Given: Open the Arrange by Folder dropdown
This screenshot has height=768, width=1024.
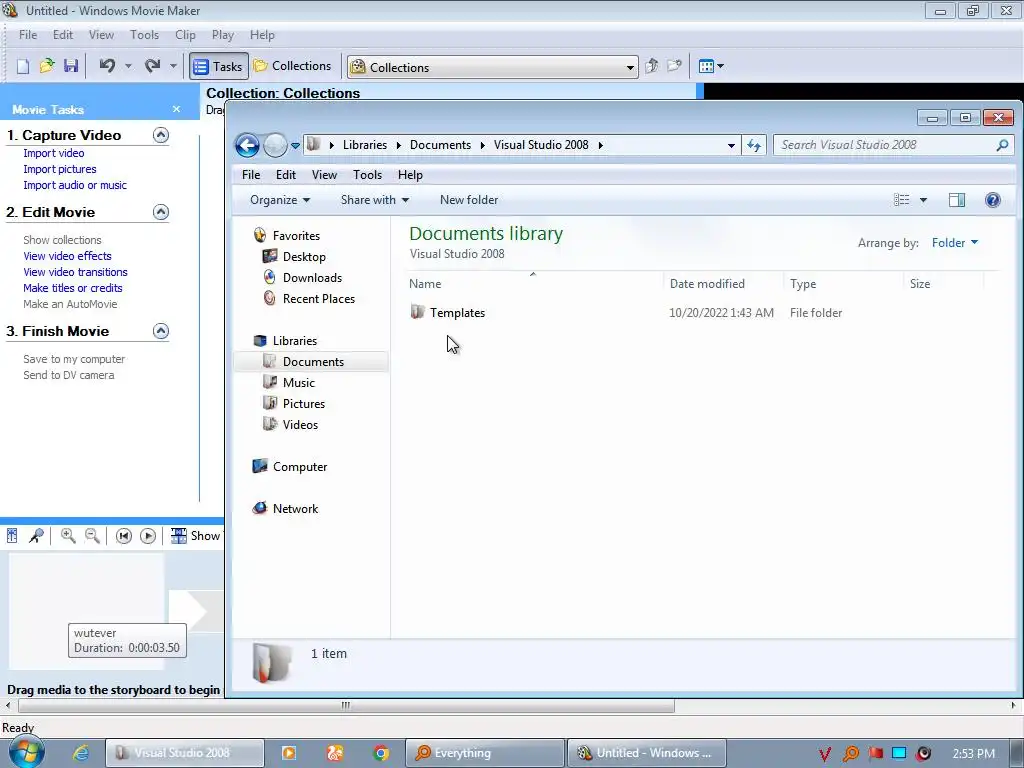Looking at the screenshot, I should (955, 243).
